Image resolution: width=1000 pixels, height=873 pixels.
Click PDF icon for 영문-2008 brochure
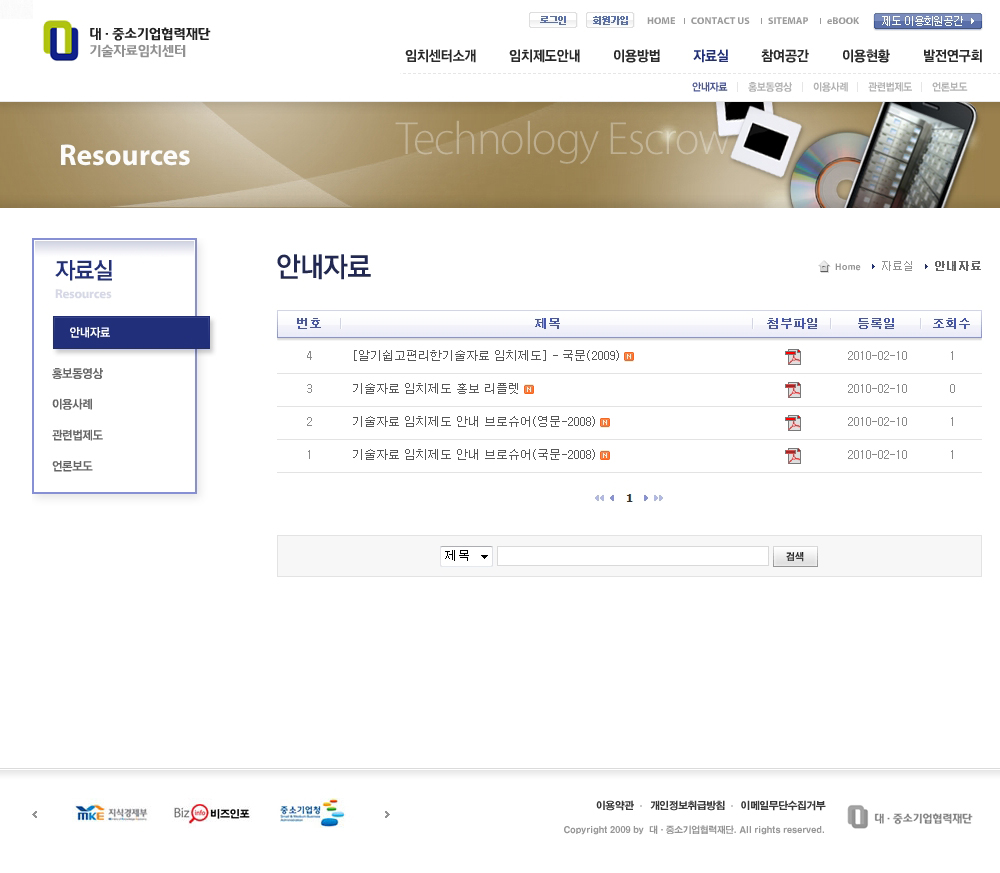pos(793,423)
